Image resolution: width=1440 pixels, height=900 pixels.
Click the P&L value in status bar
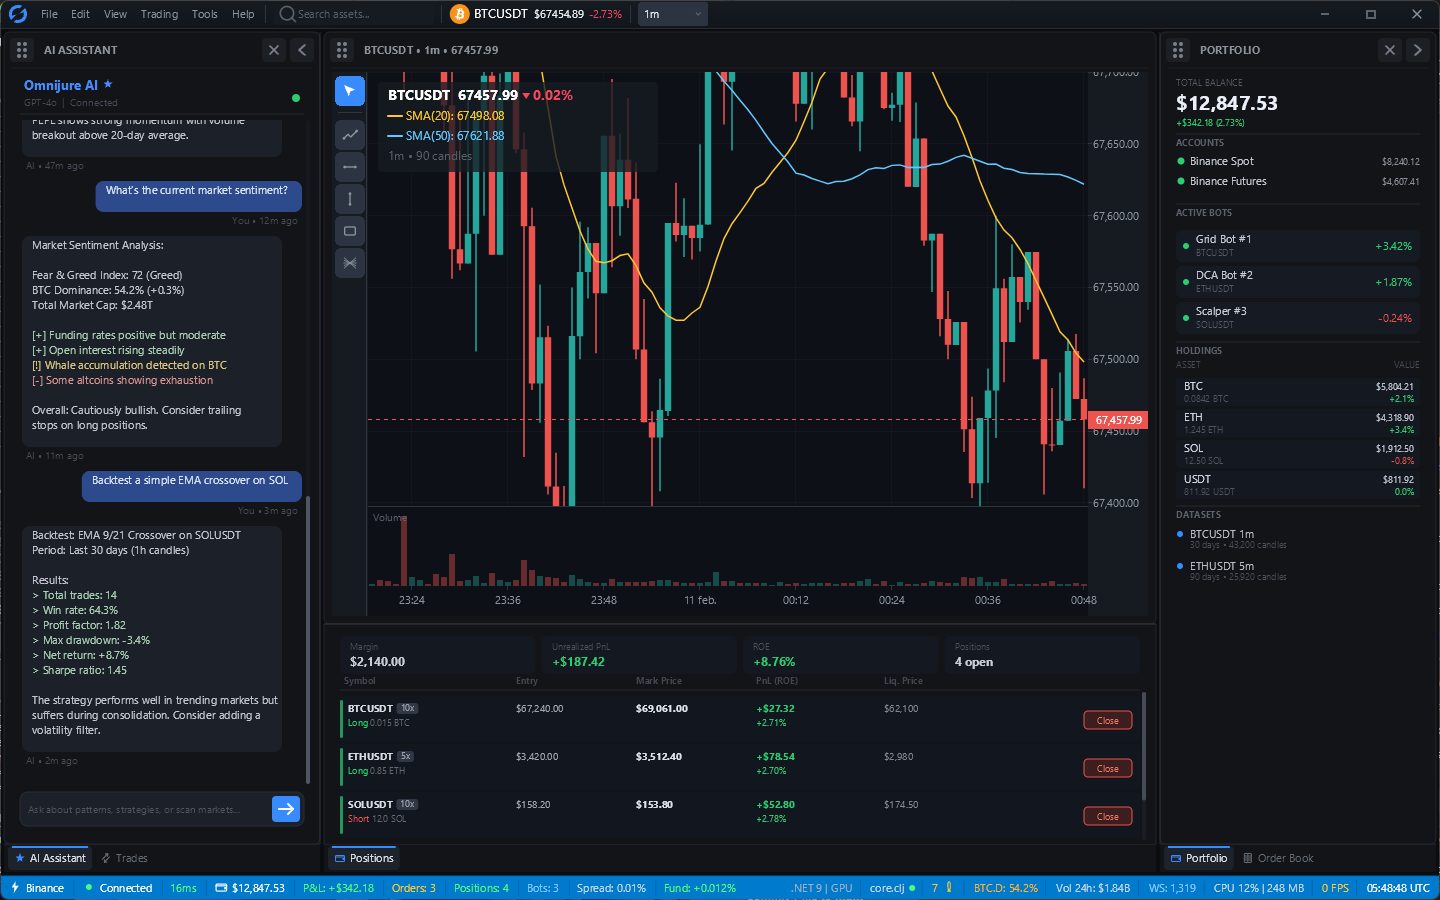point(338,888)
